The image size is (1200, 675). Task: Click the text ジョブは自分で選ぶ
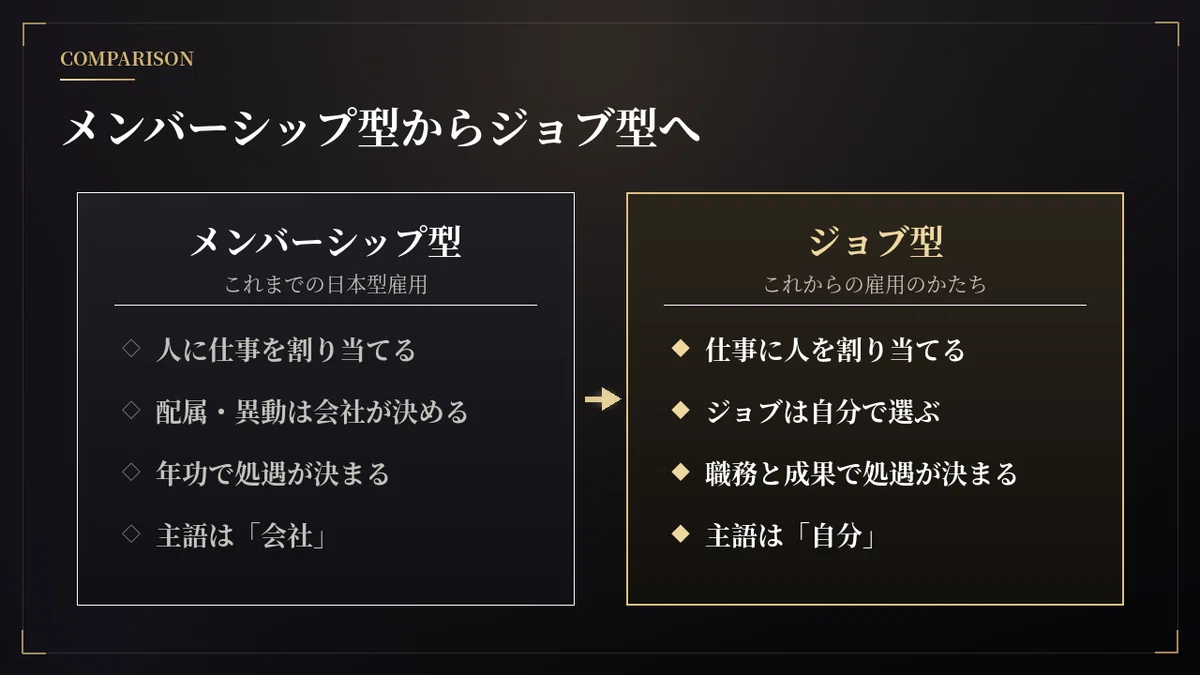point(823,411)
